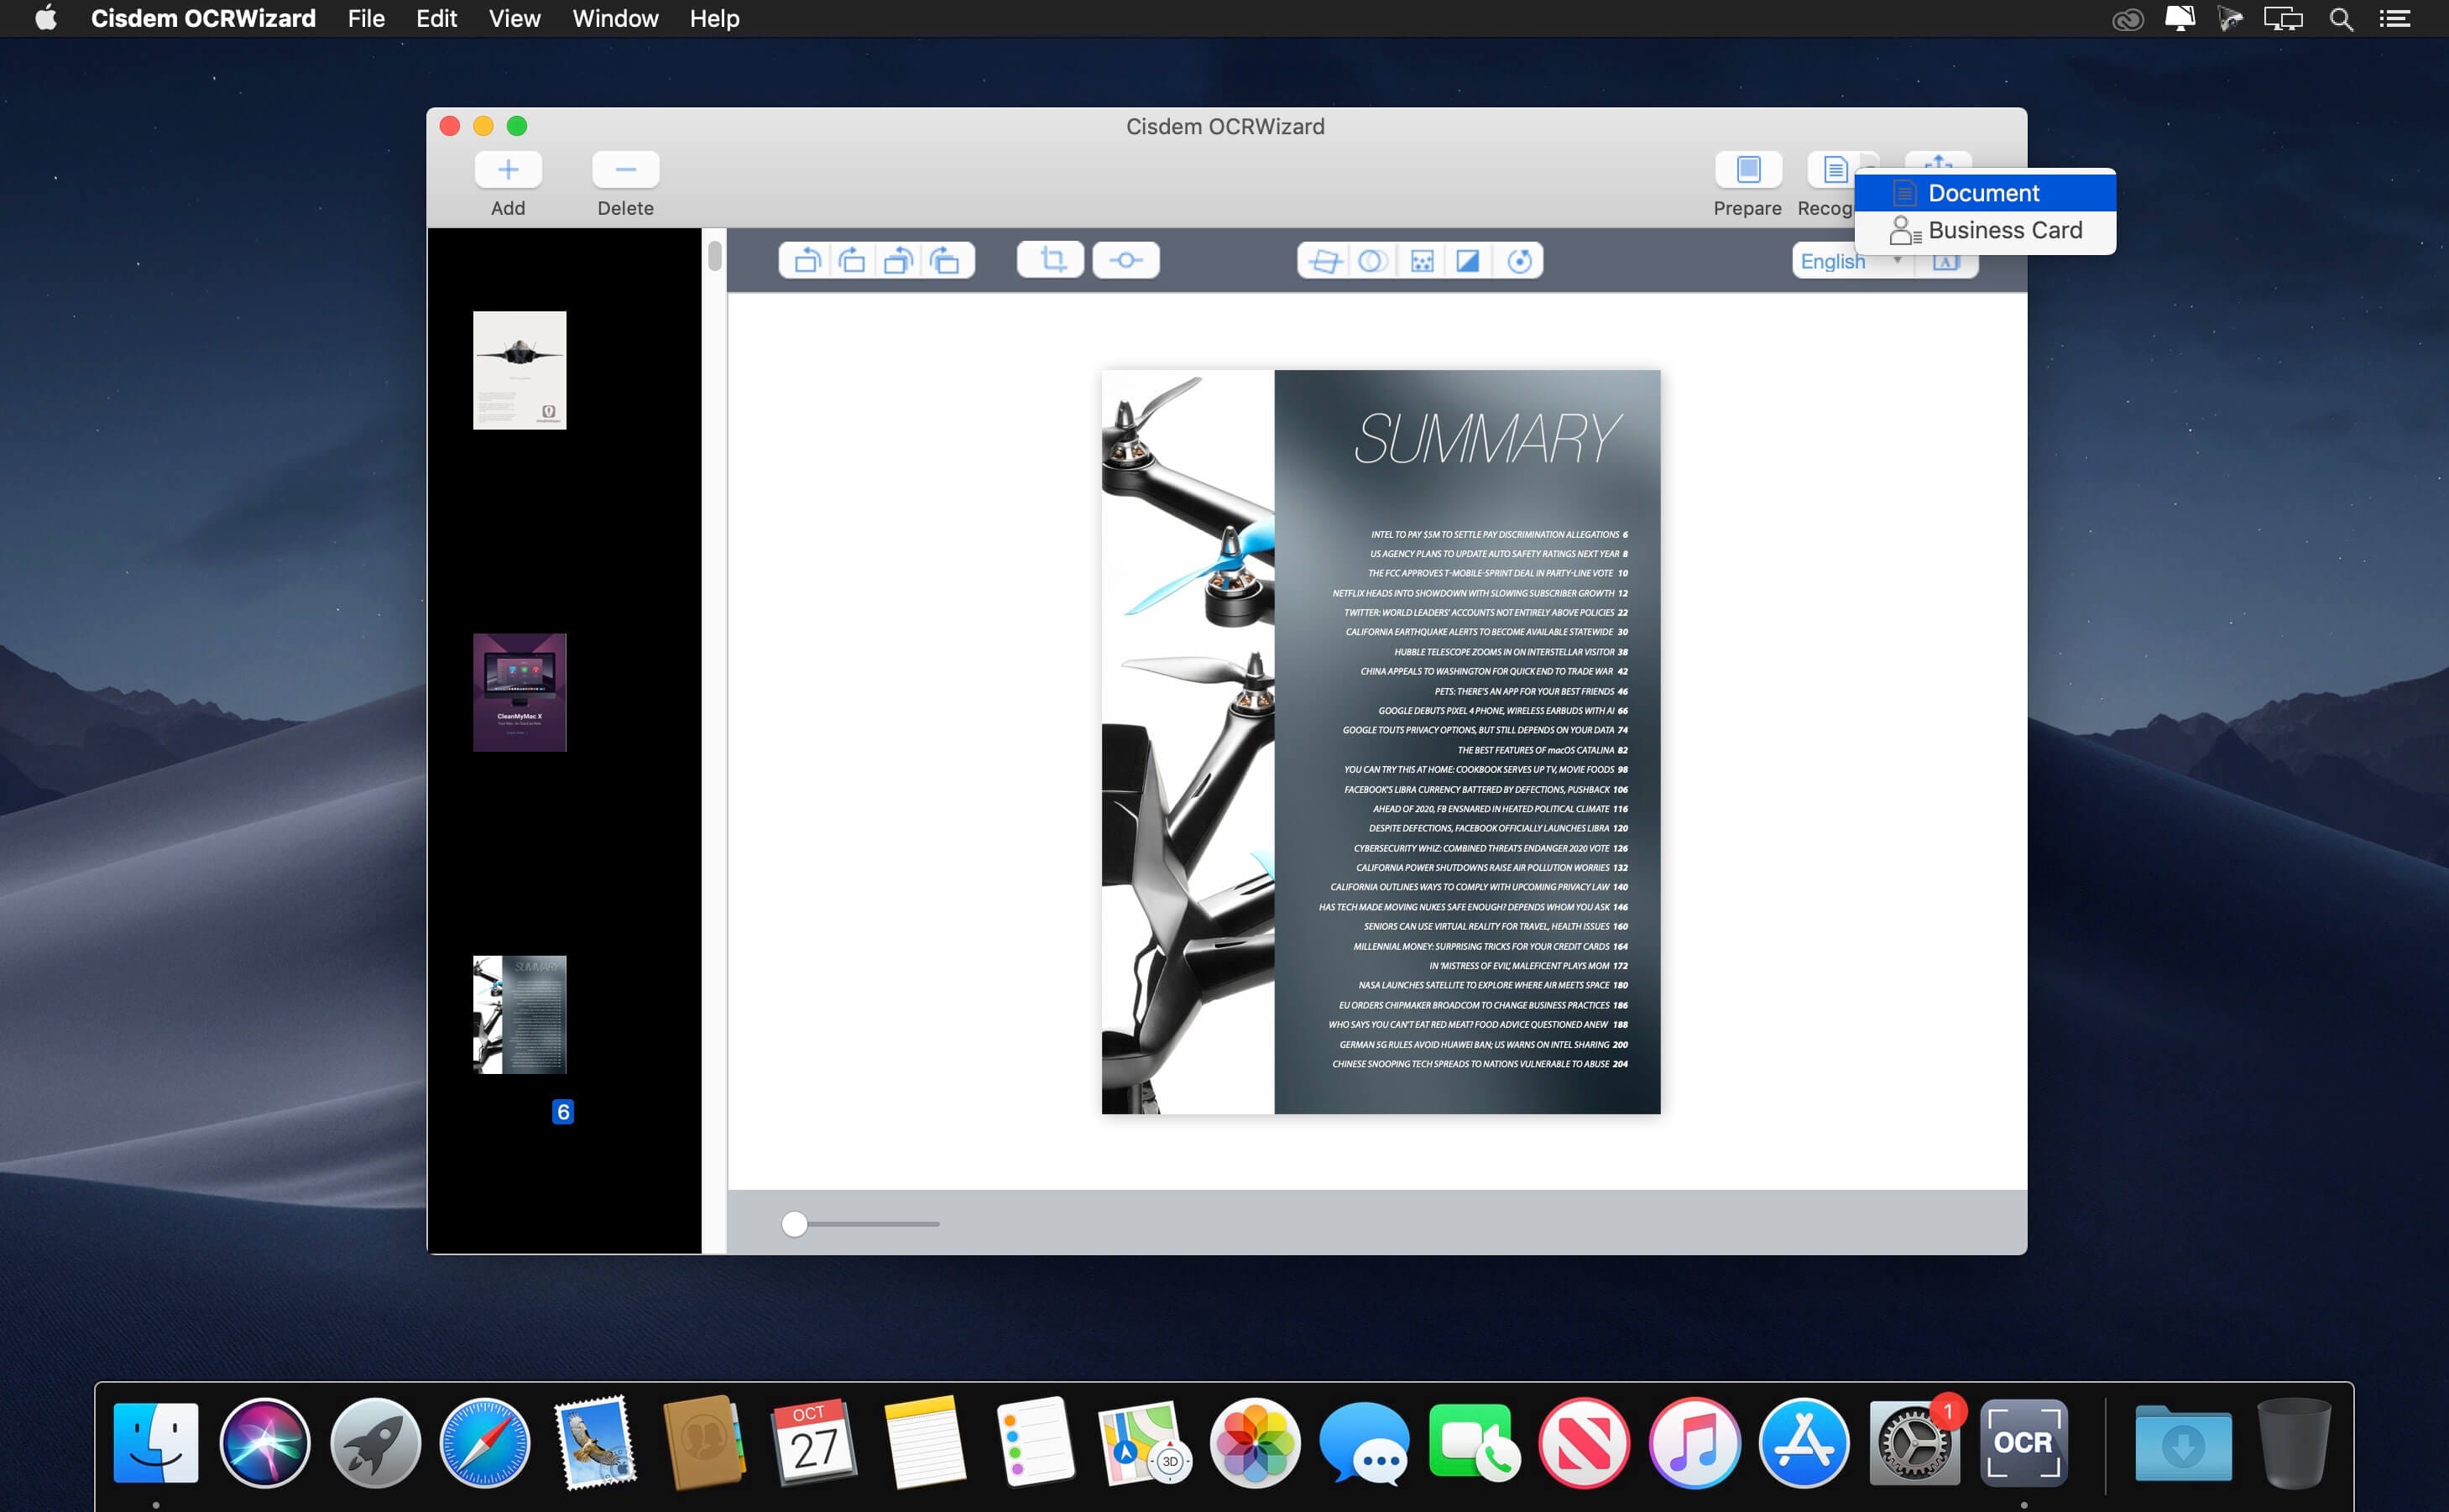Select the CleanMyMac X page thumbnail
The height and width of the screenshot is (1512, 2449).
[x=519, y=692]
